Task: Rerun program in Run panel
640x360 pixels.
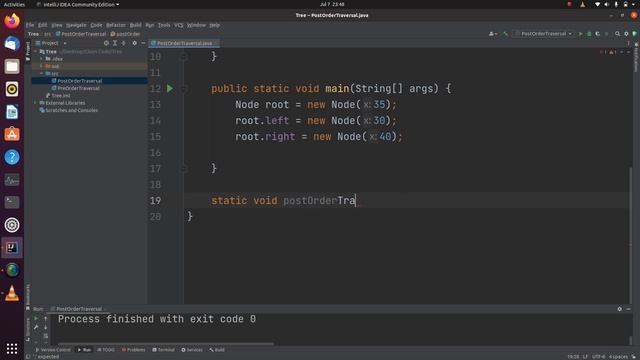Action: [x=36, y=318]
